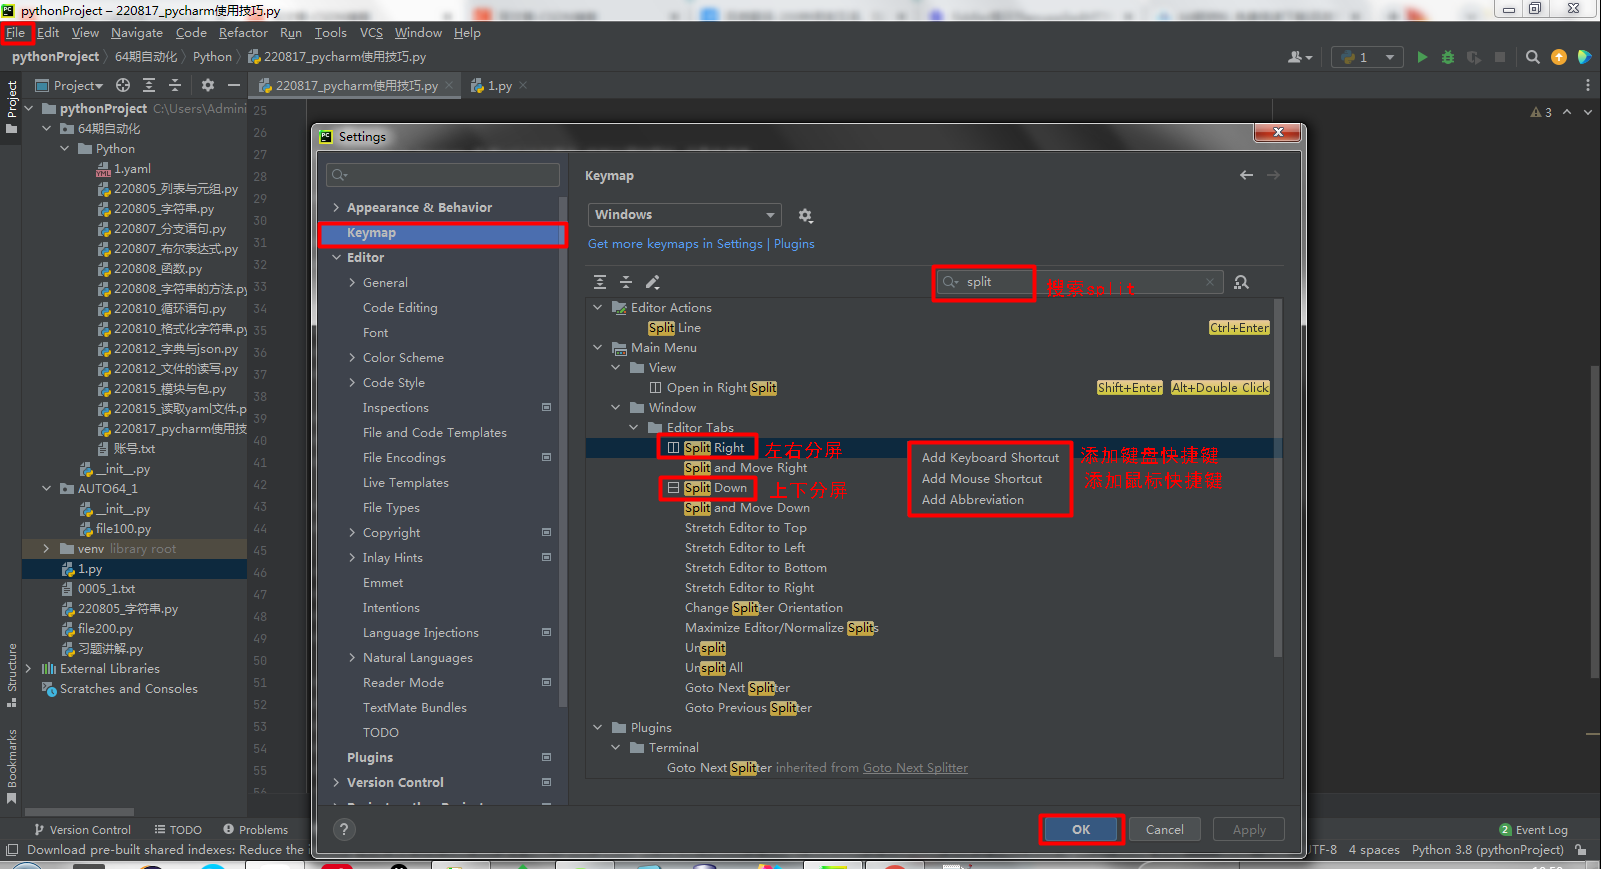This screenshot has width=1601, height=869.
Task: Open Version Control tool window tab
Action: pos(82,830)
